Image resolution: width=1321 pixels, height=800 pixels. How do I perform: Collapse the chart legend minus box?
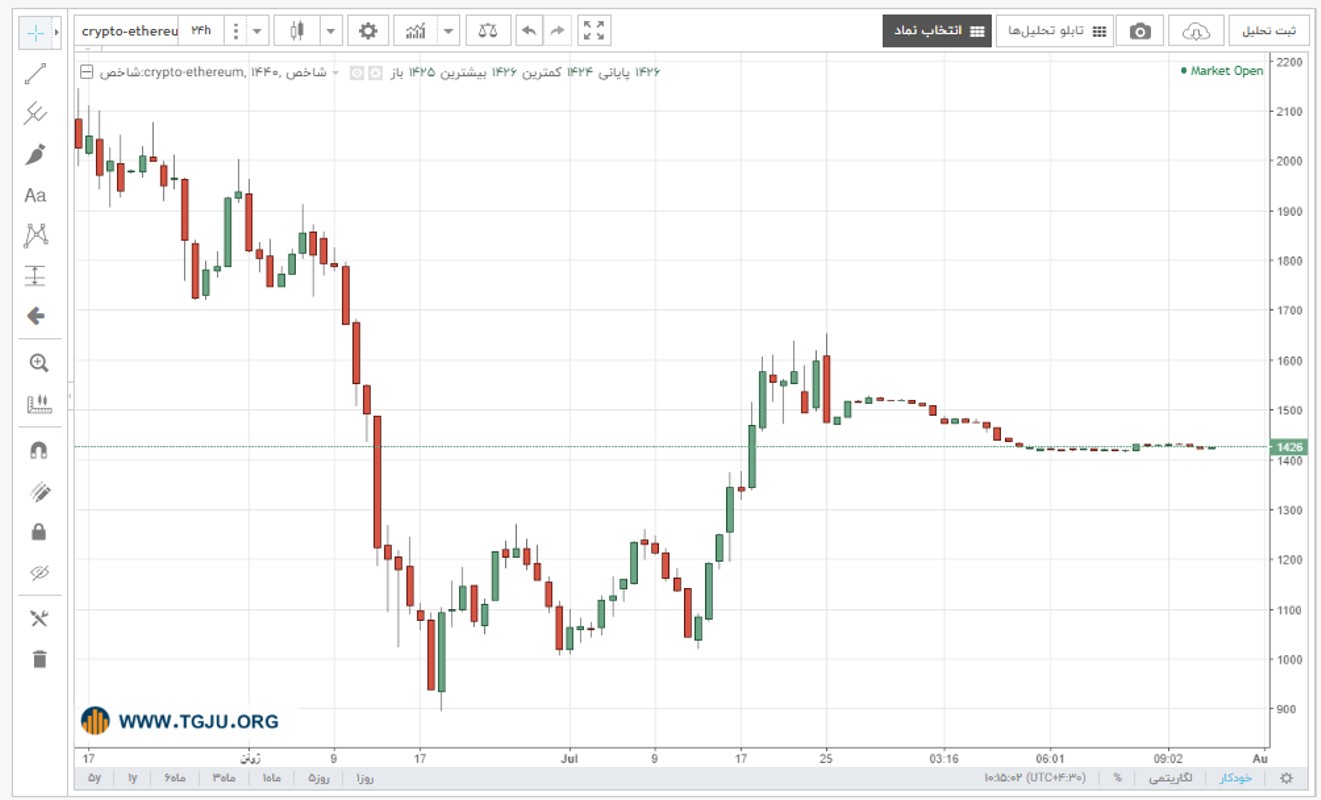tap(86, 72)
